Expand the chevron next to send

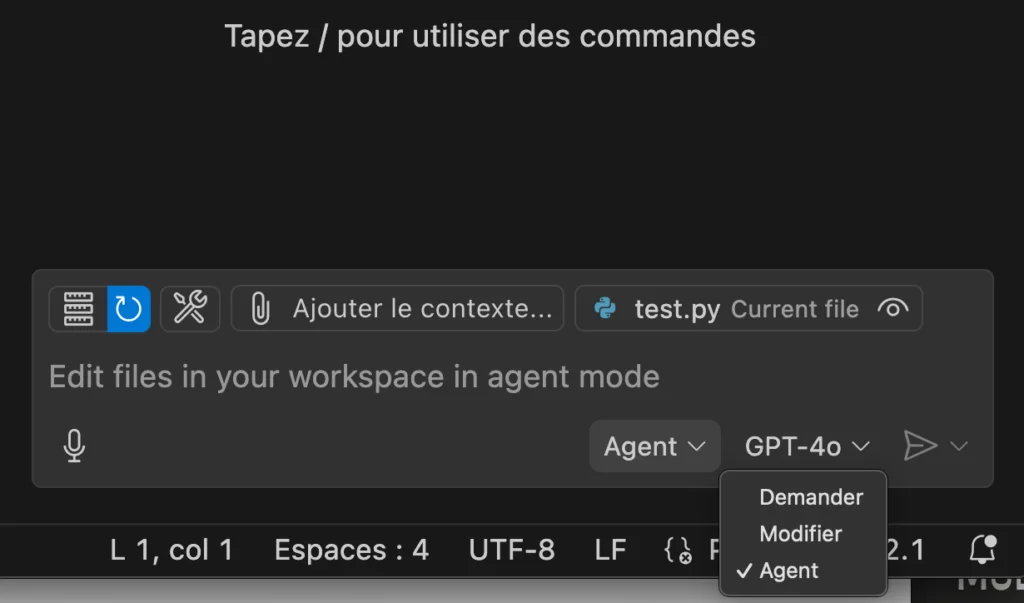(959, 446)
